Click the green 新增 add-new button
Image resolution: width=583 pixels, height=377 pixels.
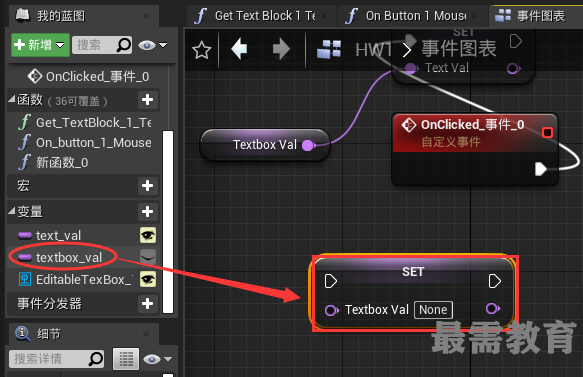pyautogui.click(x=40, y=45)
